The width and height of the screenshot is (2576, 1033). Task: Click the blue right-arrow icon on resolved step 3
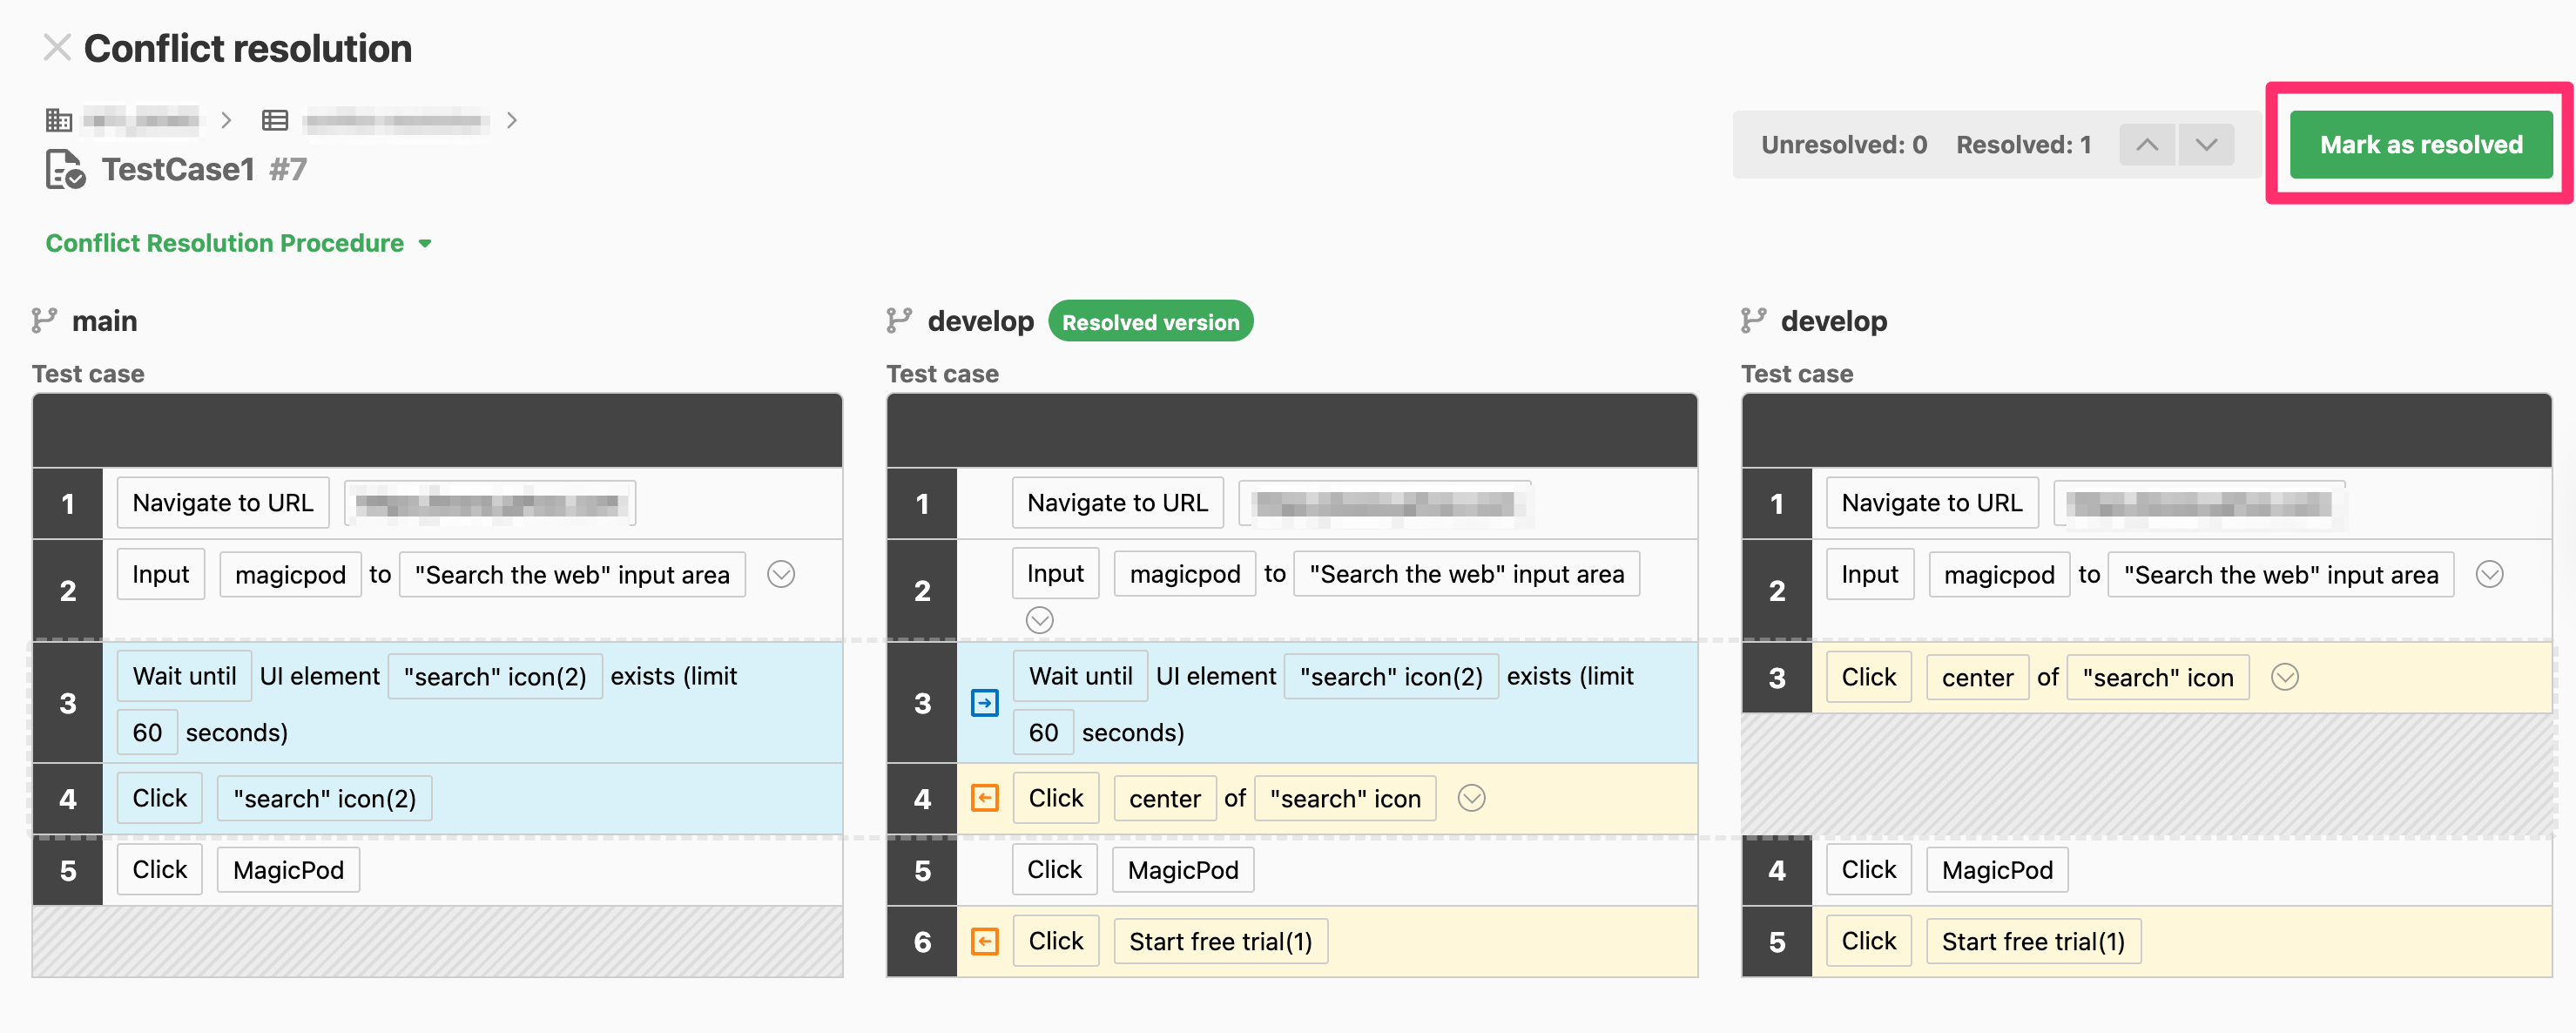click(x=984, y=703)
